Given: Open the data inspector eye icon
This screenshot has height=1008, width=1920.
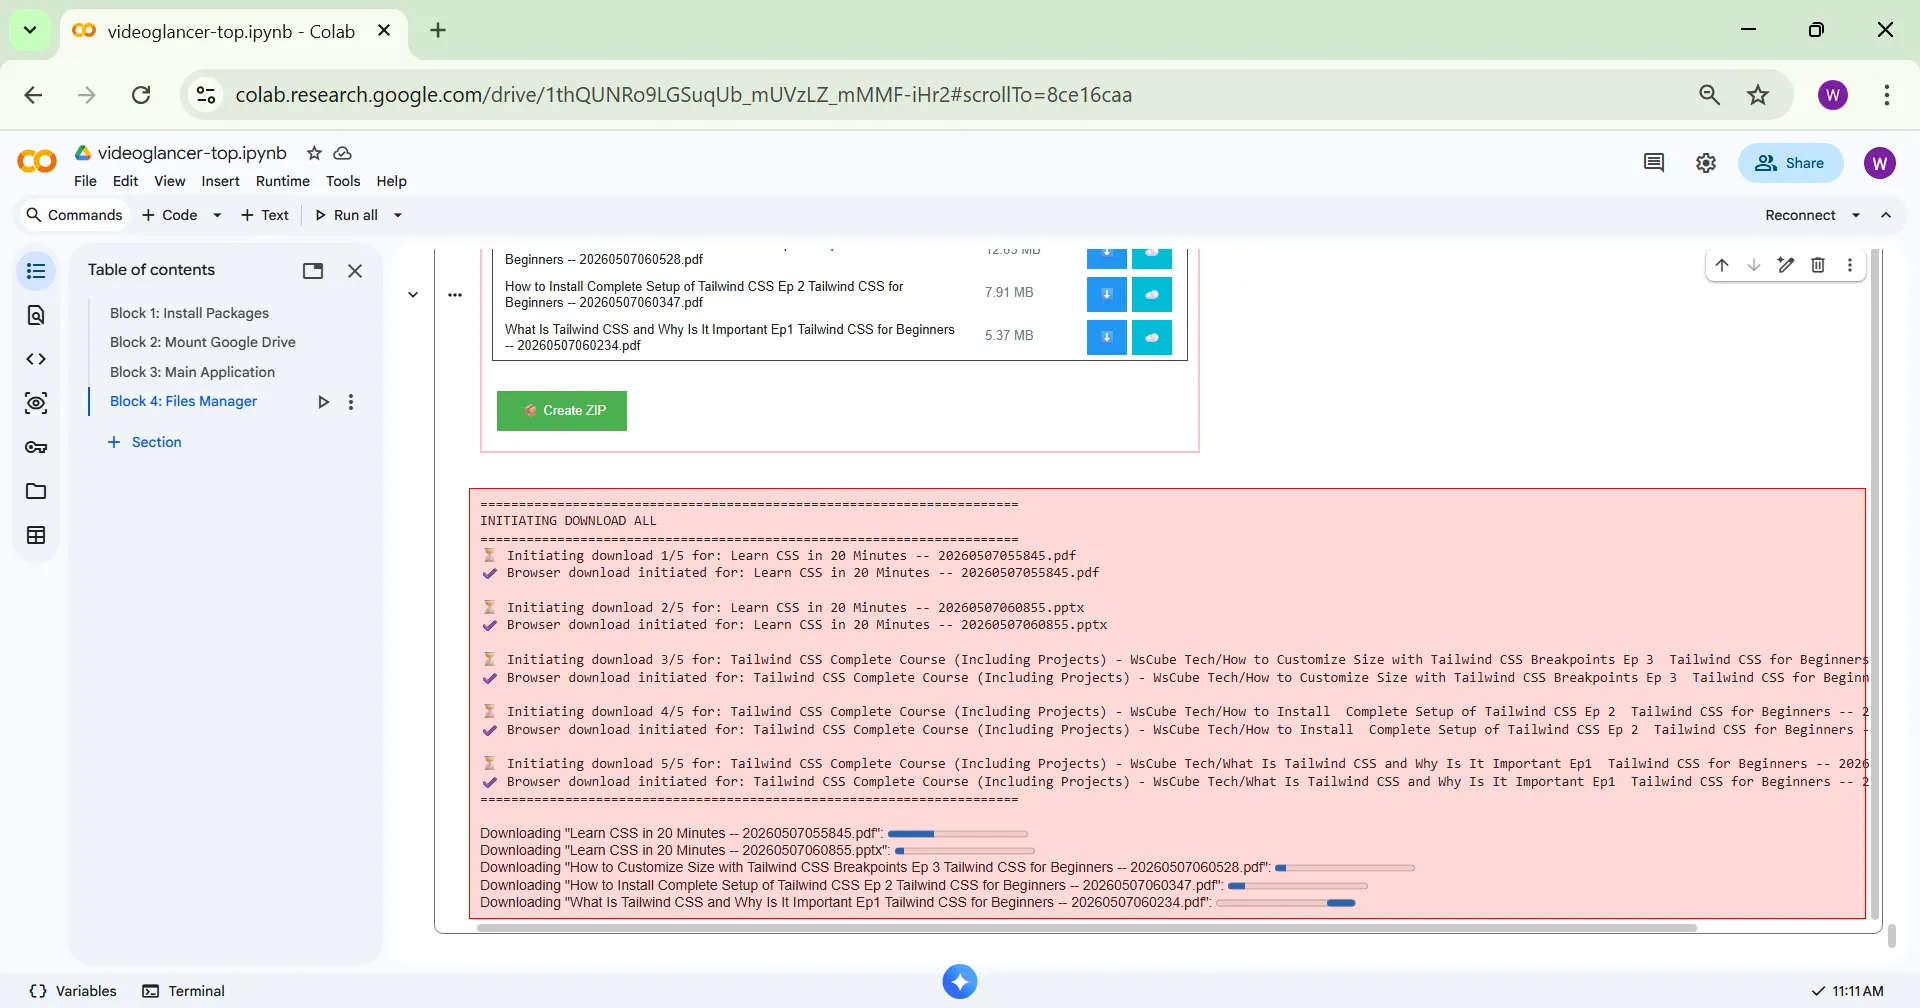Looking at the screenshot, I should (36, 403).
